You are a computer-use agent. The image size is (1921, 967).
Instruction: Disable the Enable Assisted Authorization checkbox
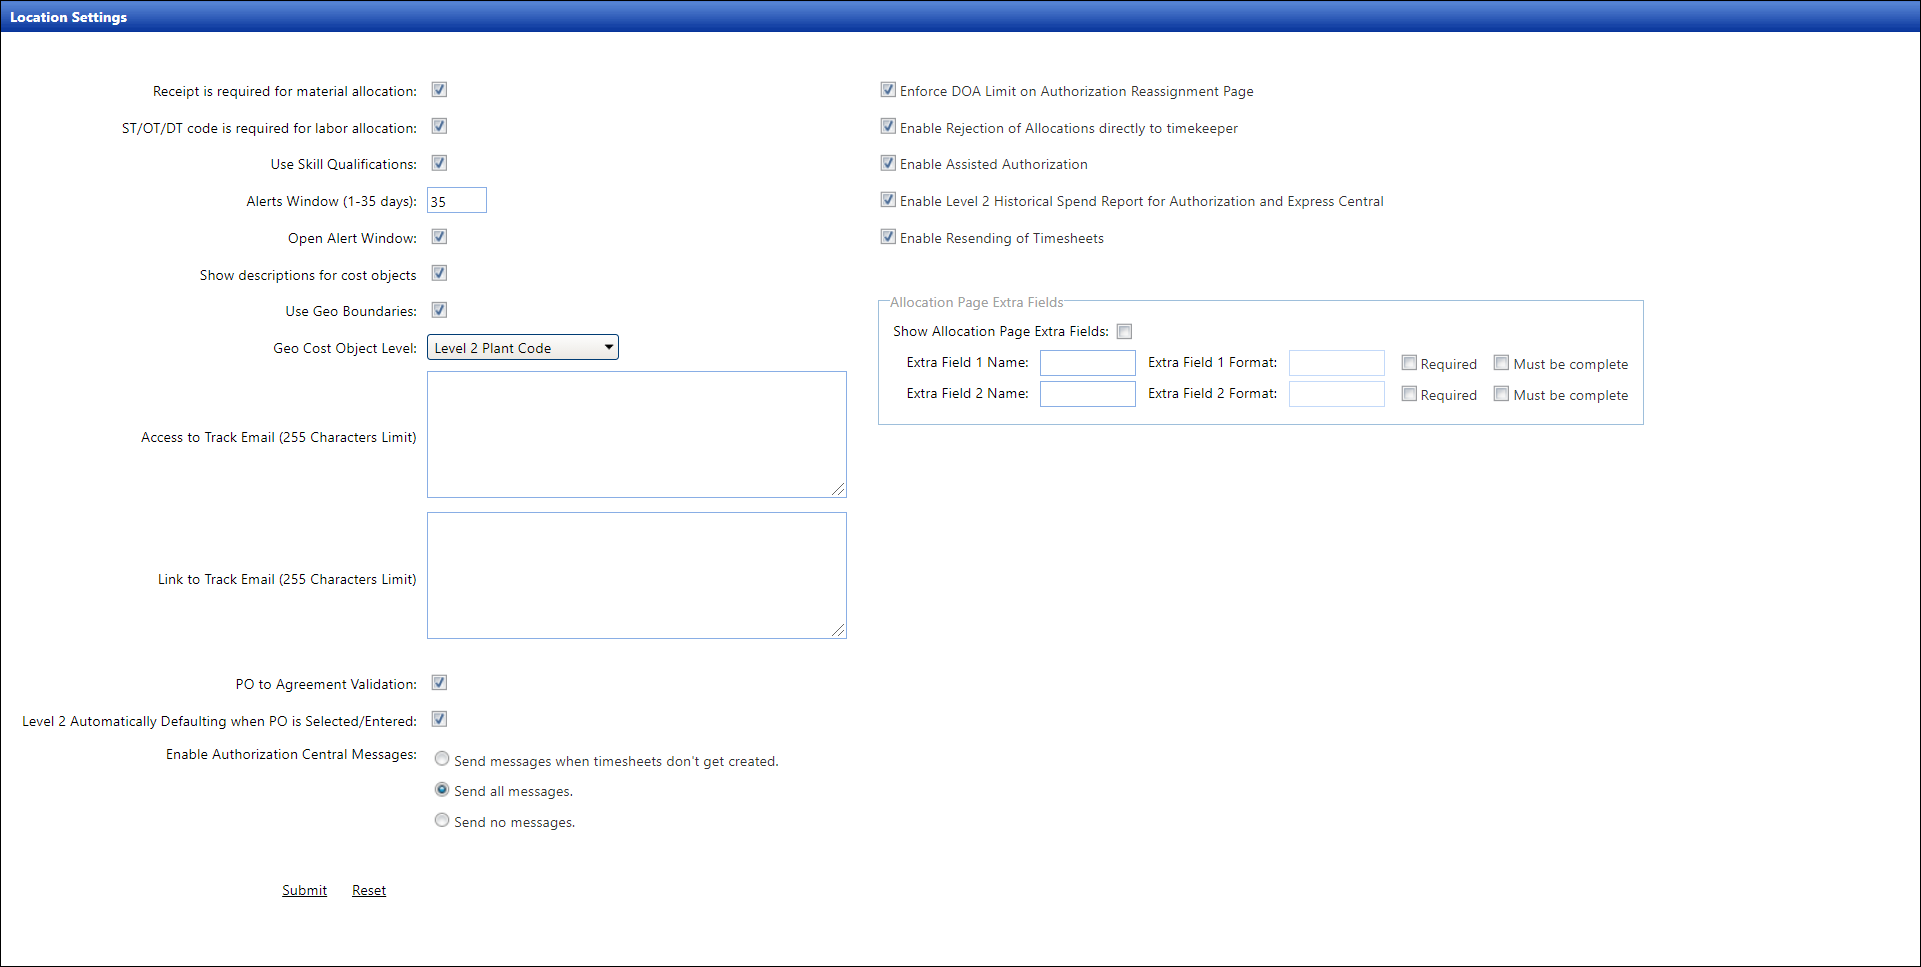coord(888,163)
